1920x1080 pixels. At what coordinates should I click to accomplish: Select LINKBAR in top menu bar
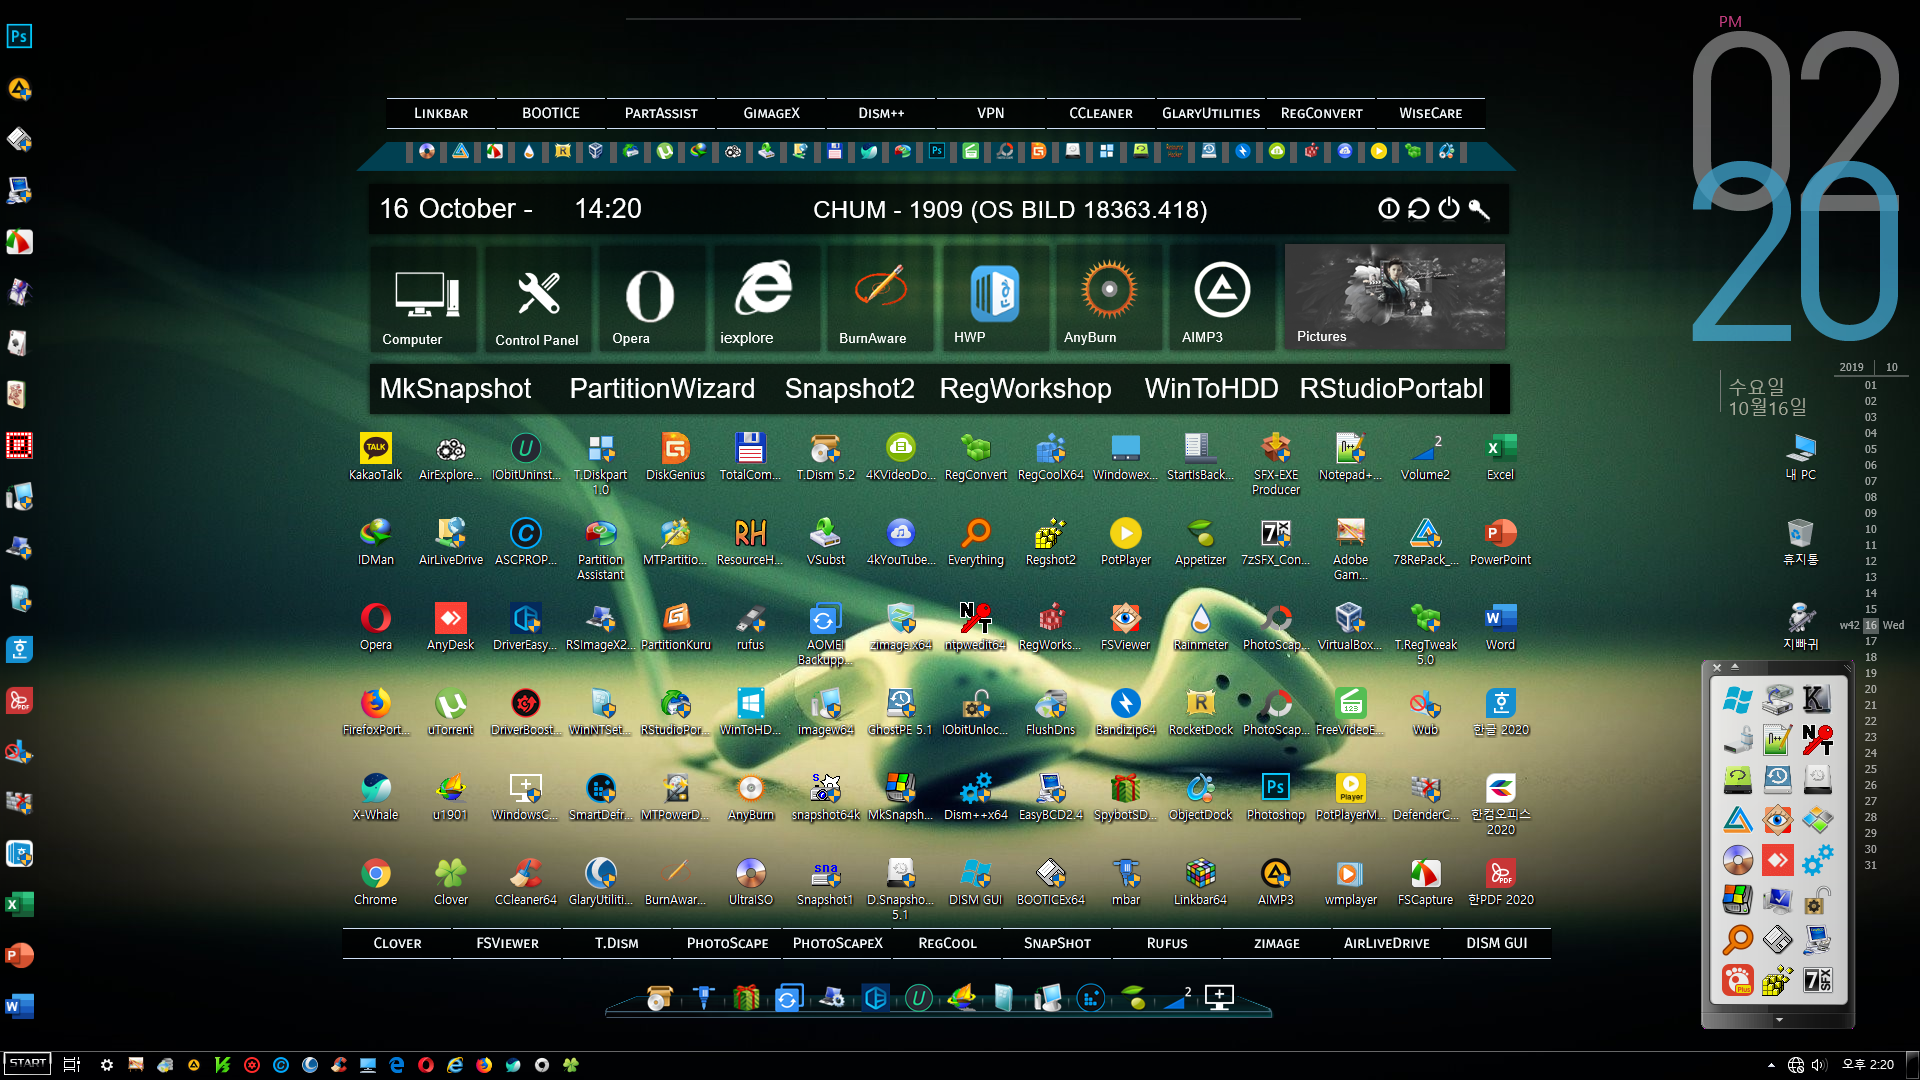click(441, 113)
